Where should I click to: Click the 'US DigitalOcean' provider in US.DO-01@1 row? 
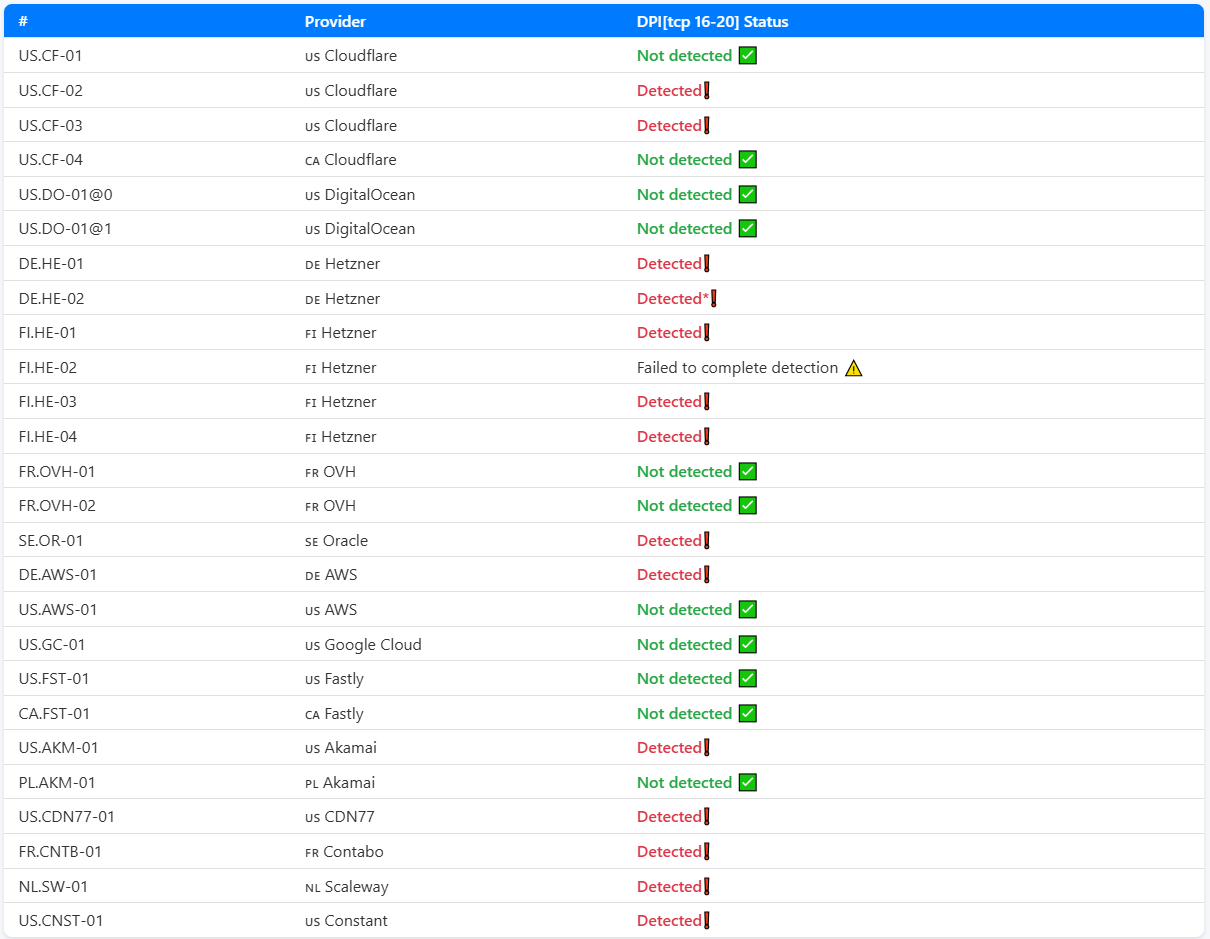360,229
